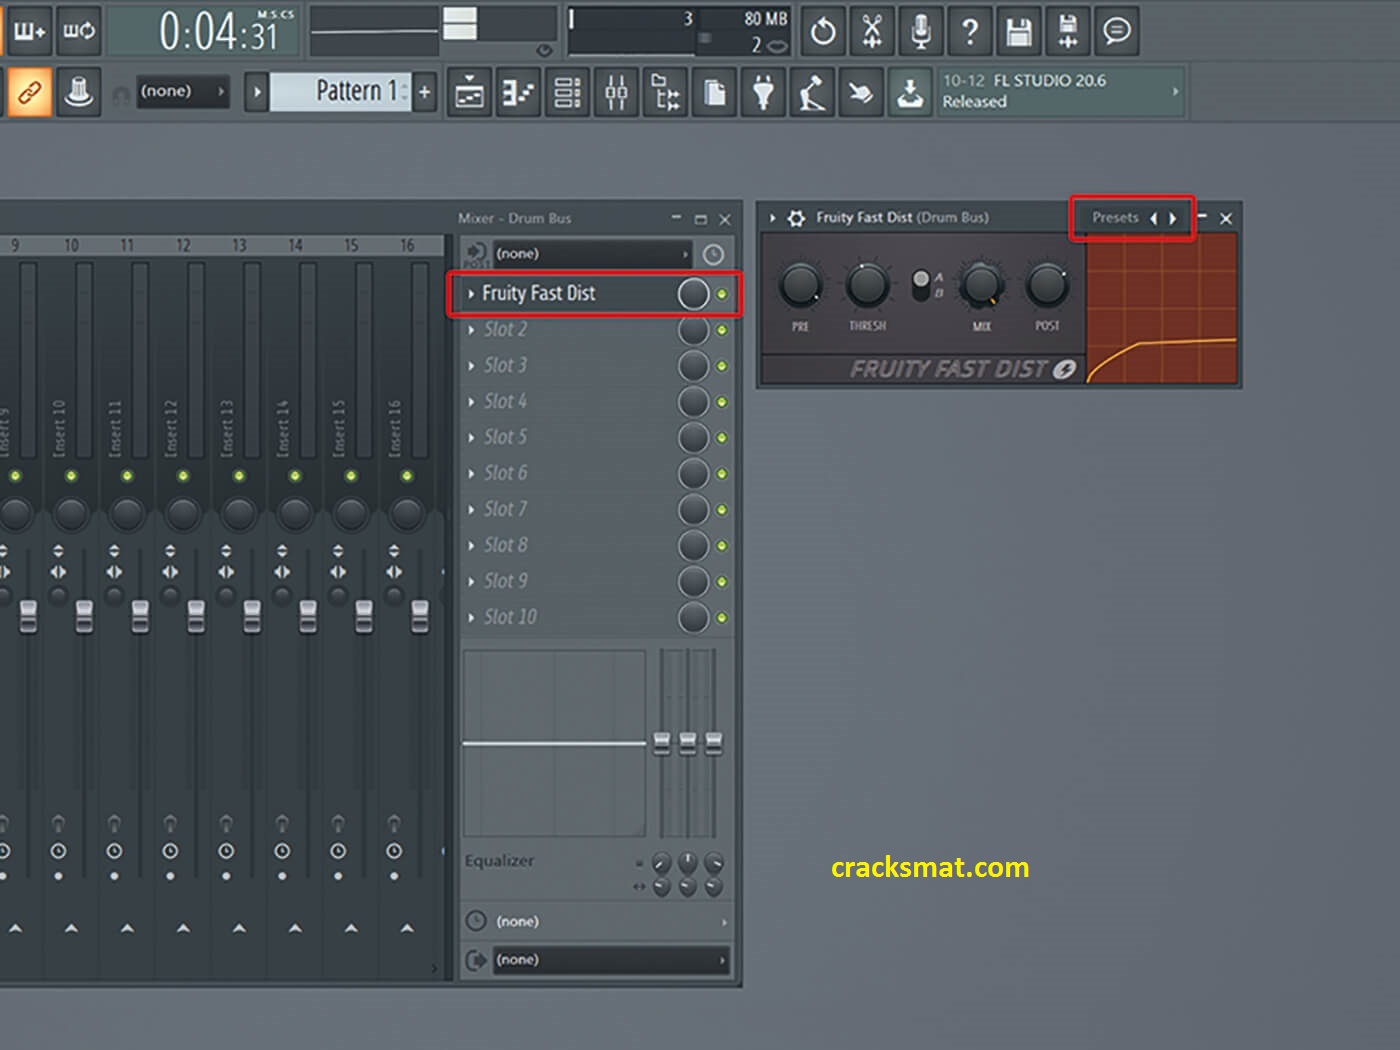Image resolution: width=1400 pixels, height=1050 pixels.
Task: Add new pattern with plus button
Action: pyautogui.click(x=424, y=93)
